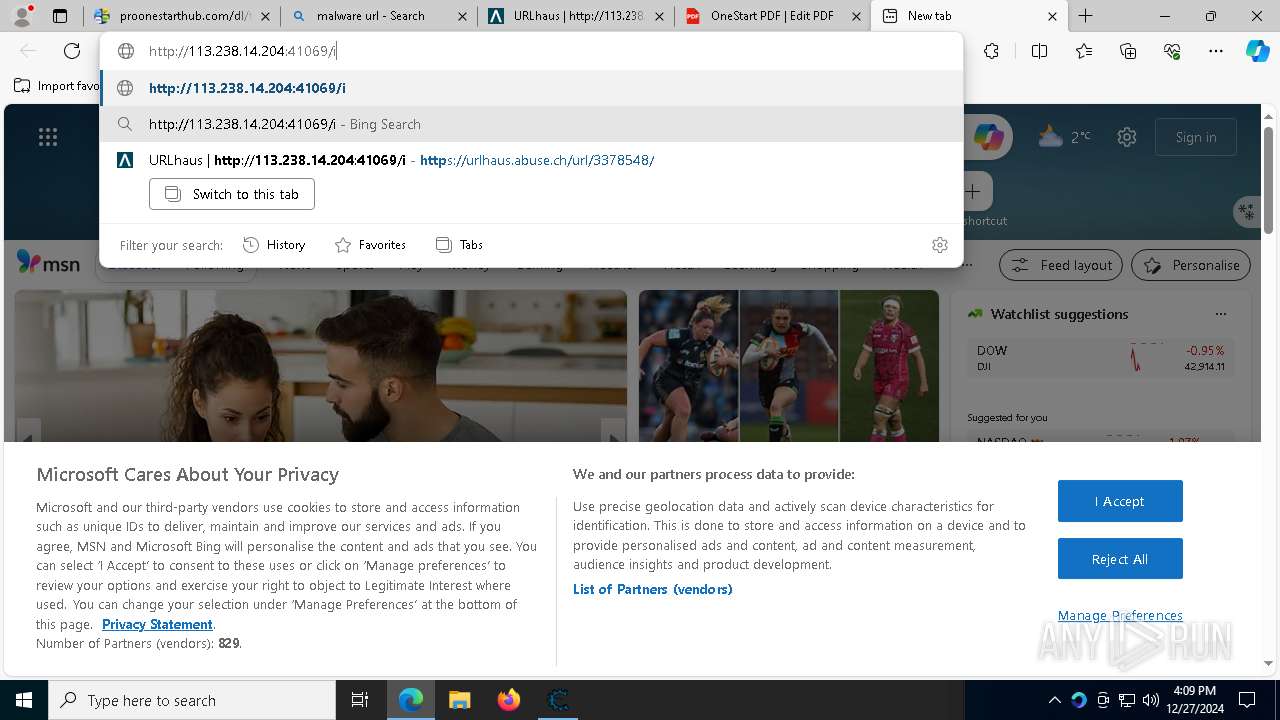Click Import favorites bookmark bar item
The image size is (1280, 720).
pos(57,86)
